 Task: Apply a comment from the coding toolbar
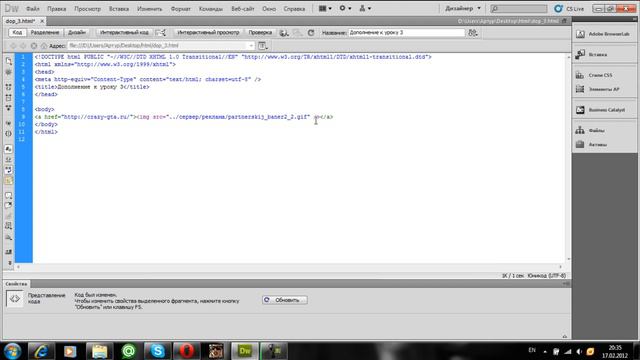tap(9, 196)
